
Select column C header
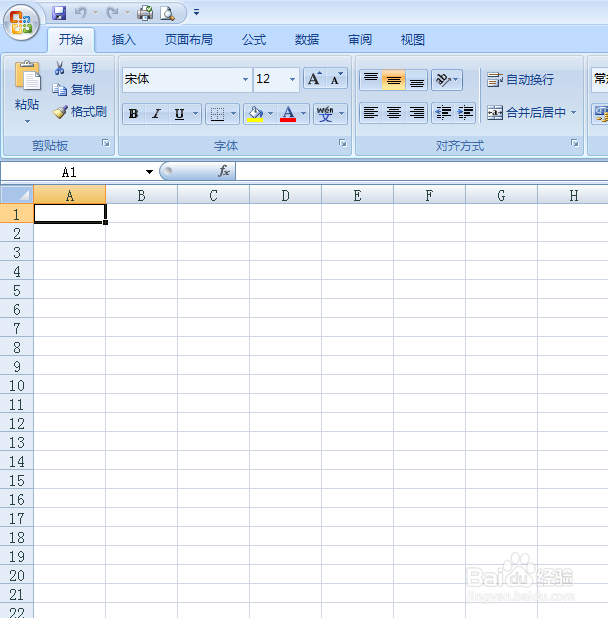(x=213, y=195)
